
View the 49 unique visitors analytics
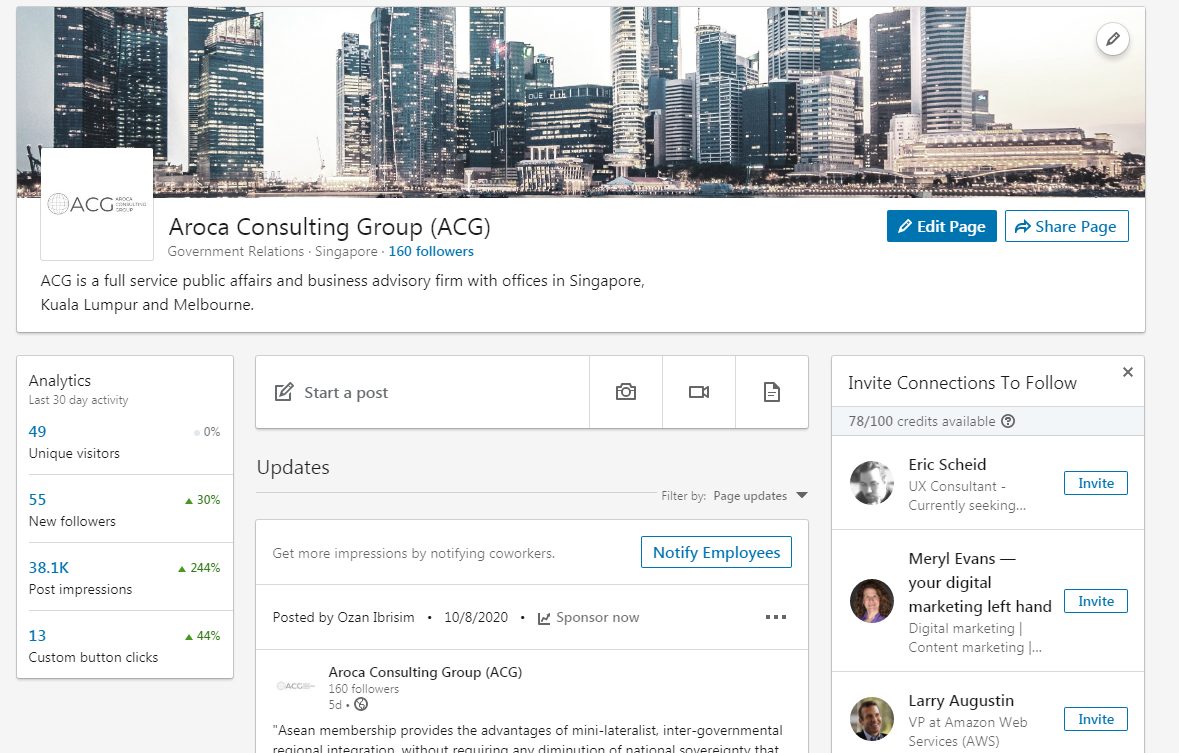pos(38,432)
